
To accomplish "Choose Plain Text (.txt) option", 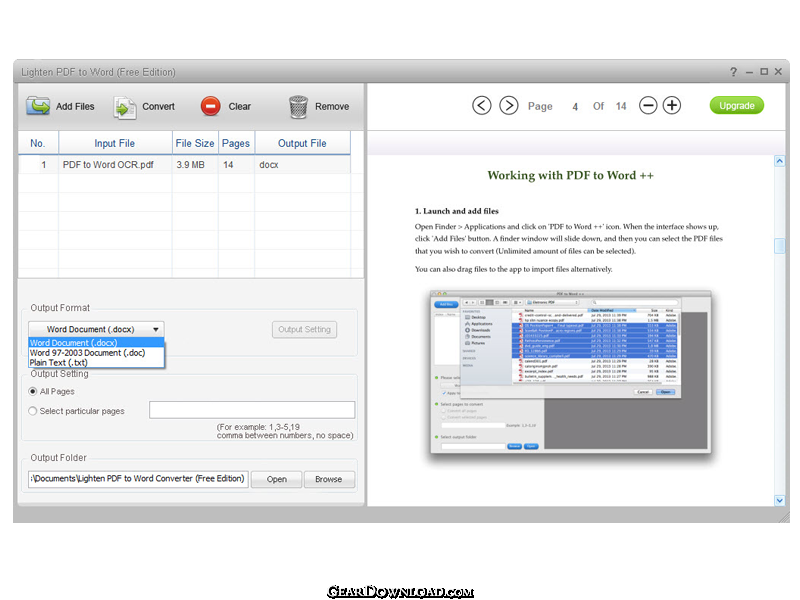I will (96, 363).
